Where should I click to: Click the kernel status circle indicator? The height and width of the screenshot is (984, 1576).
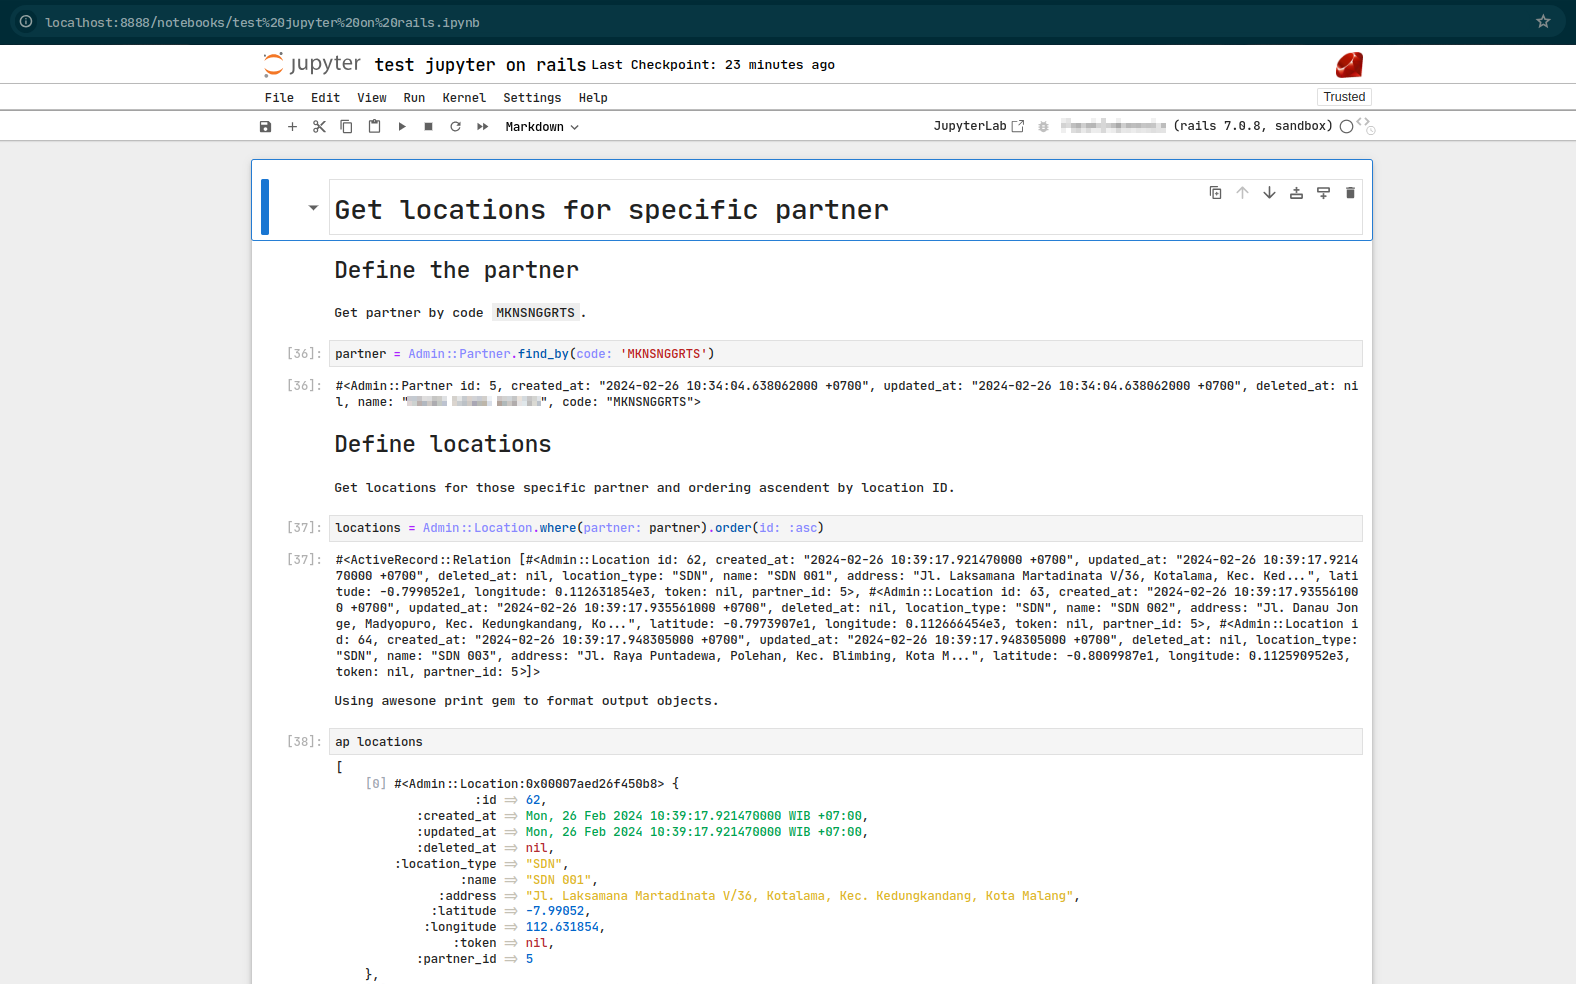click(x=1346, y=127)
